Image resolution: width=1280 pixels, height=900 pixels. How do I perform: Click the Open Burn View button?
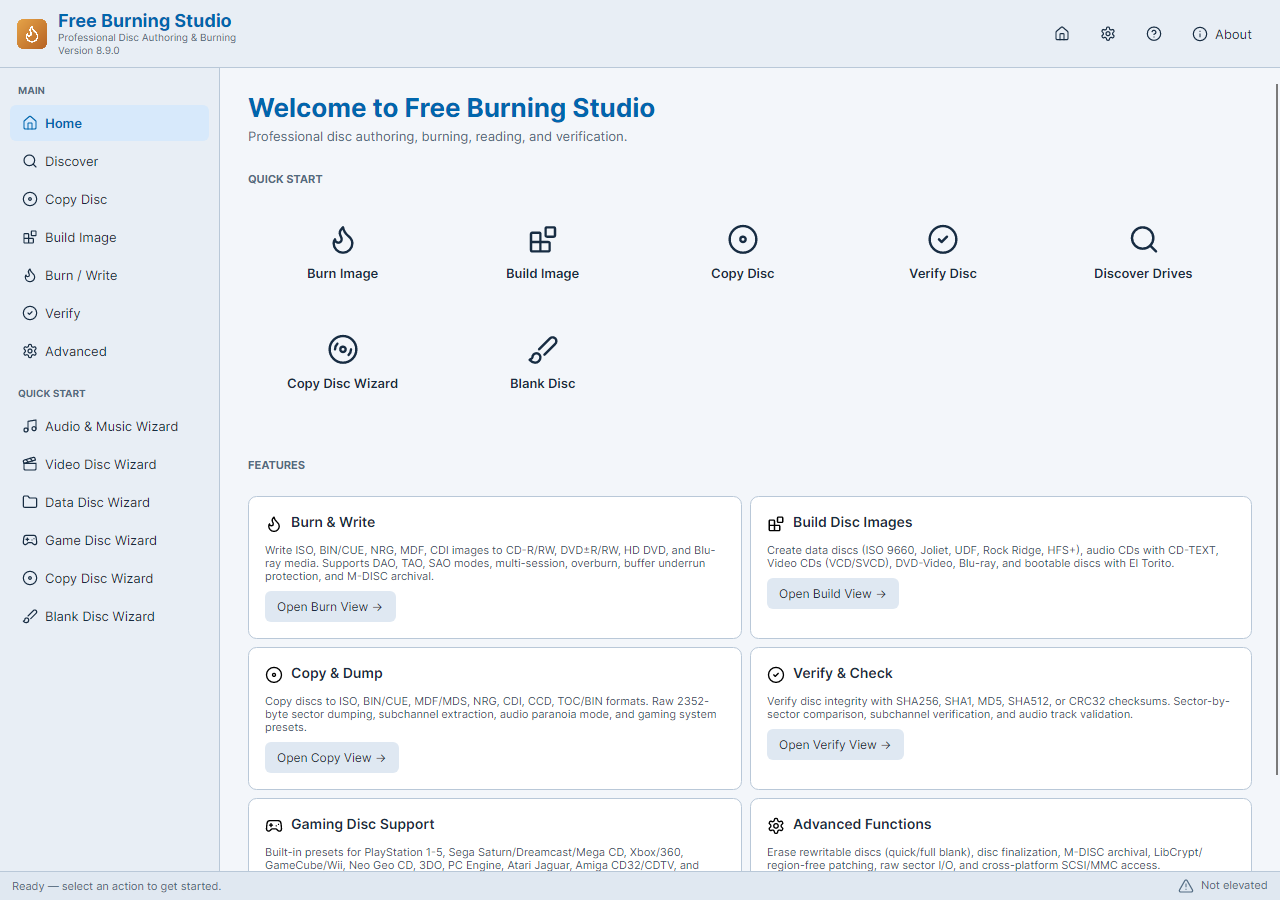(330, 607)
